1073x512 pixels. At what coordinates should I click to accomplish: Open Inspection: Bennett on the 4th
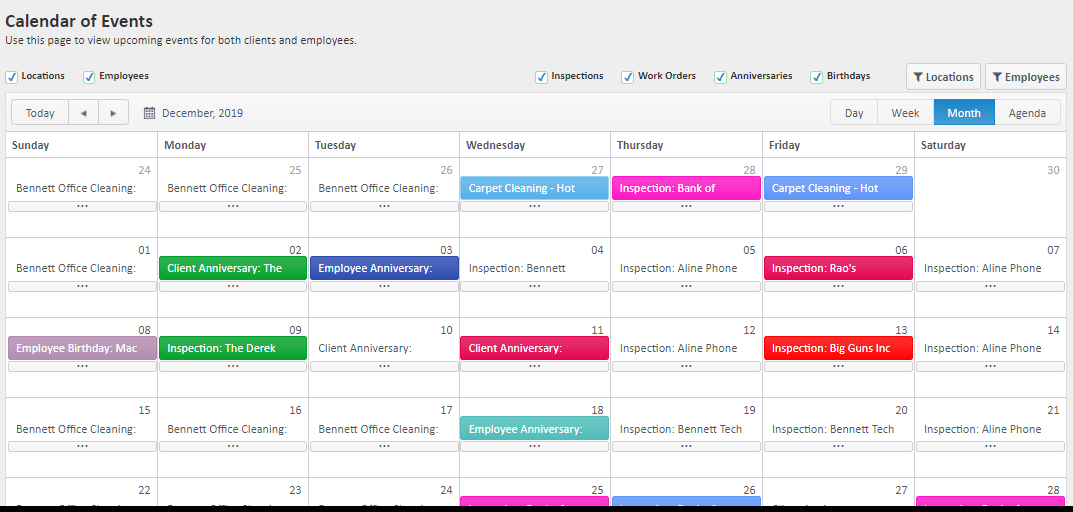pos(534,268)
